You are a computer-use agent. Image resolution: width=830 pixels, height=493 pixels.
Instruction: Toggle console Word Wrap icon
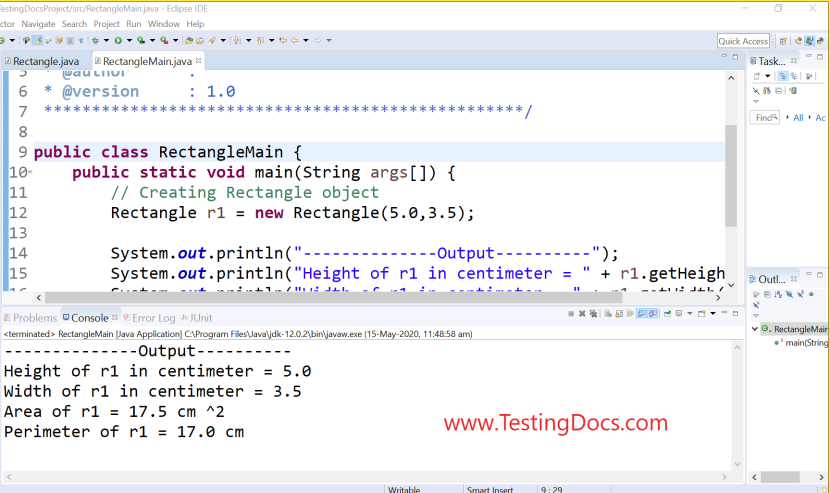tap(630, 313)
